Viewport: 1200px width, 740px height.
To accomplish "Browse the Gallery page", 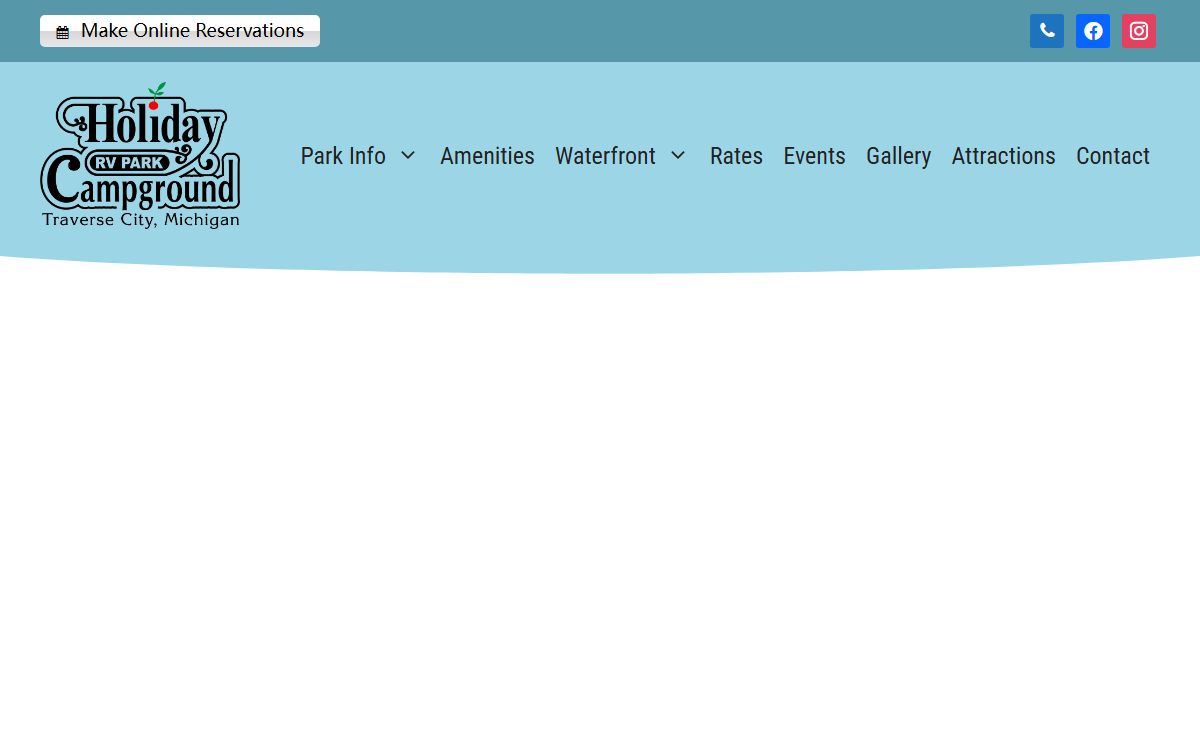I will (898, 156).
